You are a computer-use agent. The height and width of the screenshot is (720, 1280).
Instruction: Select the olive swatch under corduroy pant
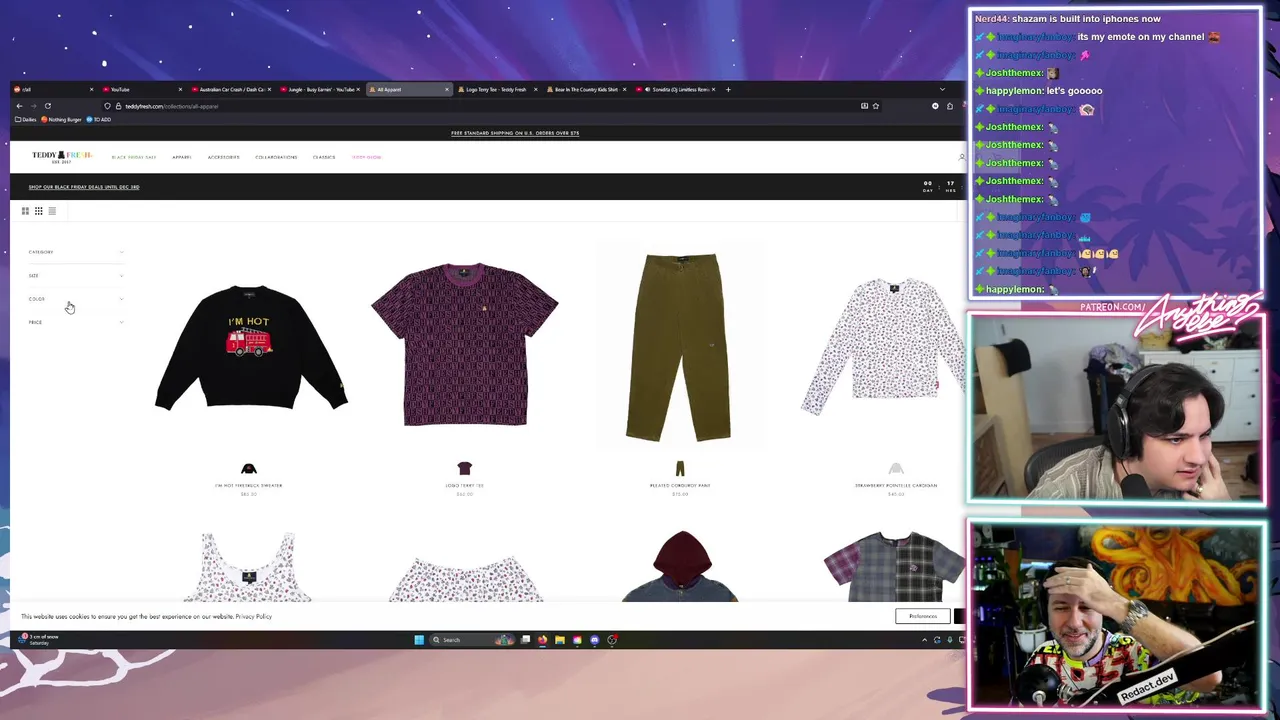(680, 468)
